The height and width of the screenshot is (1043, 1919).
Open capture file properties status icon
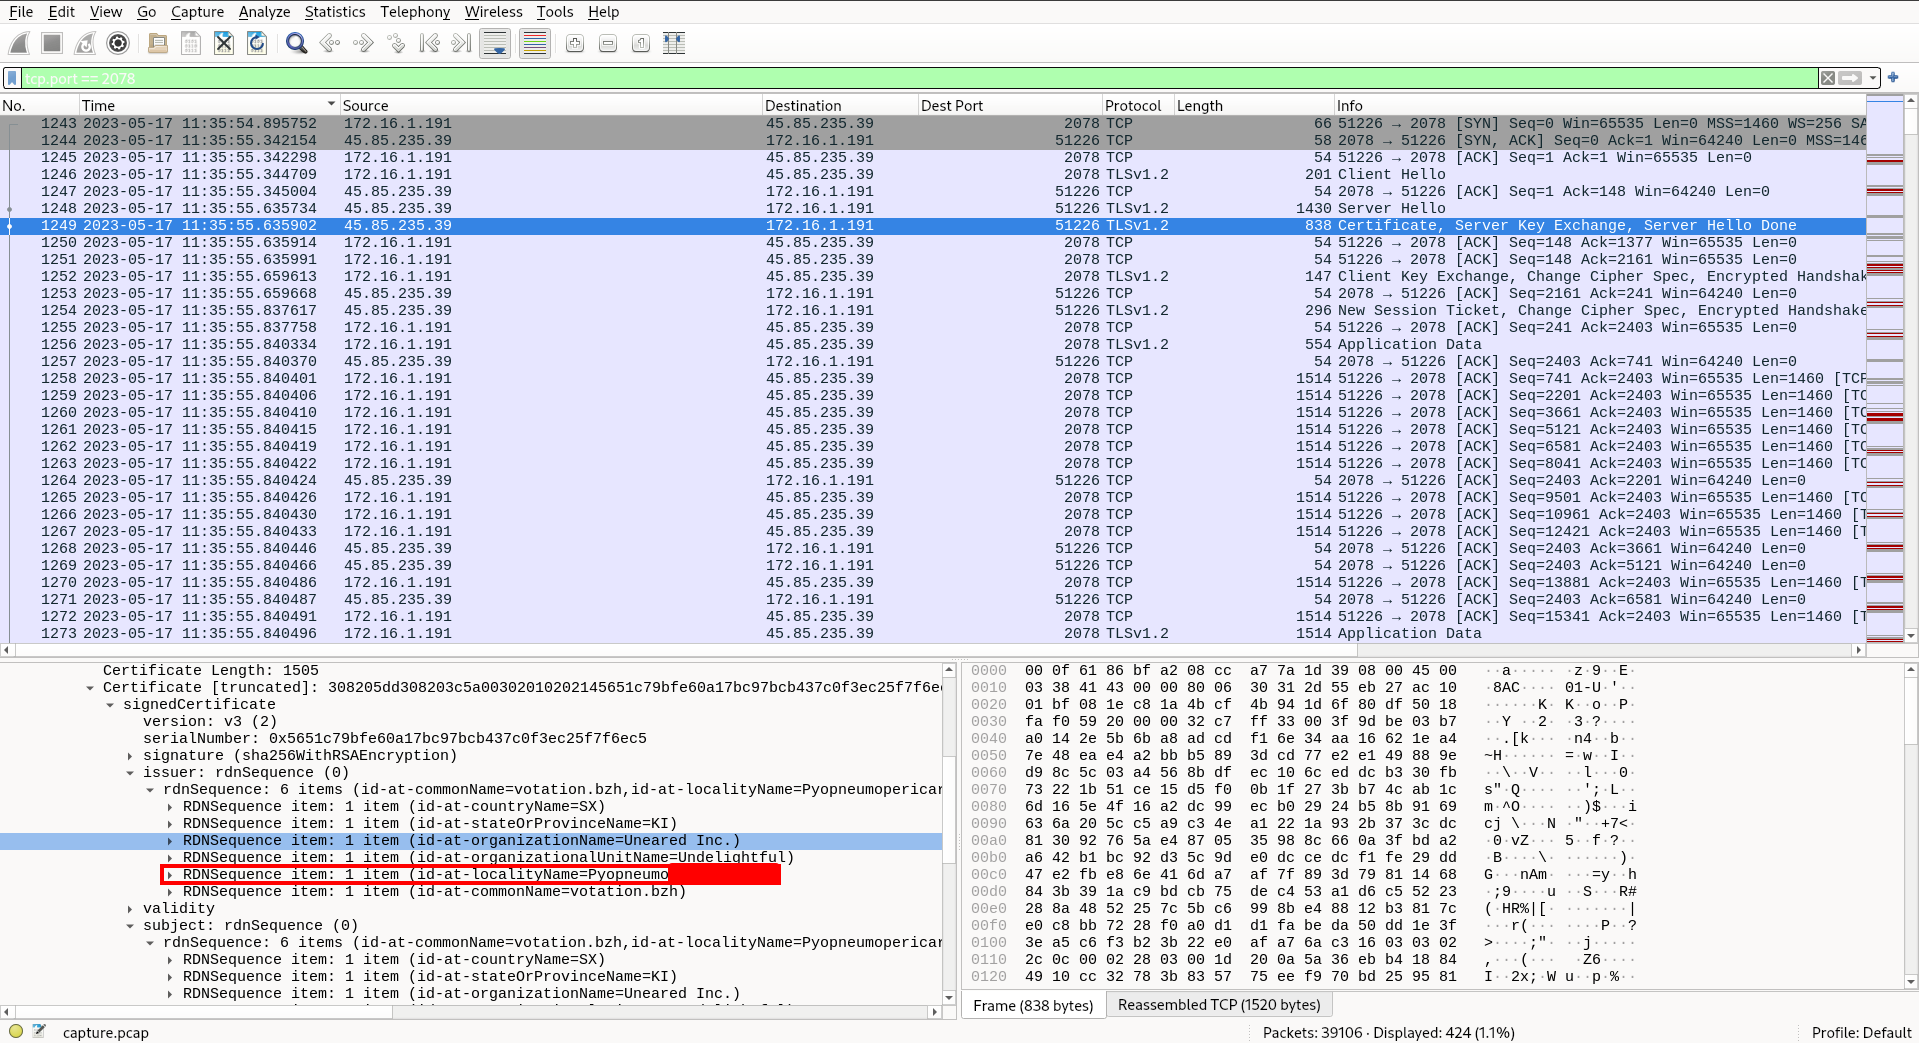click(x=39, y=1032)
